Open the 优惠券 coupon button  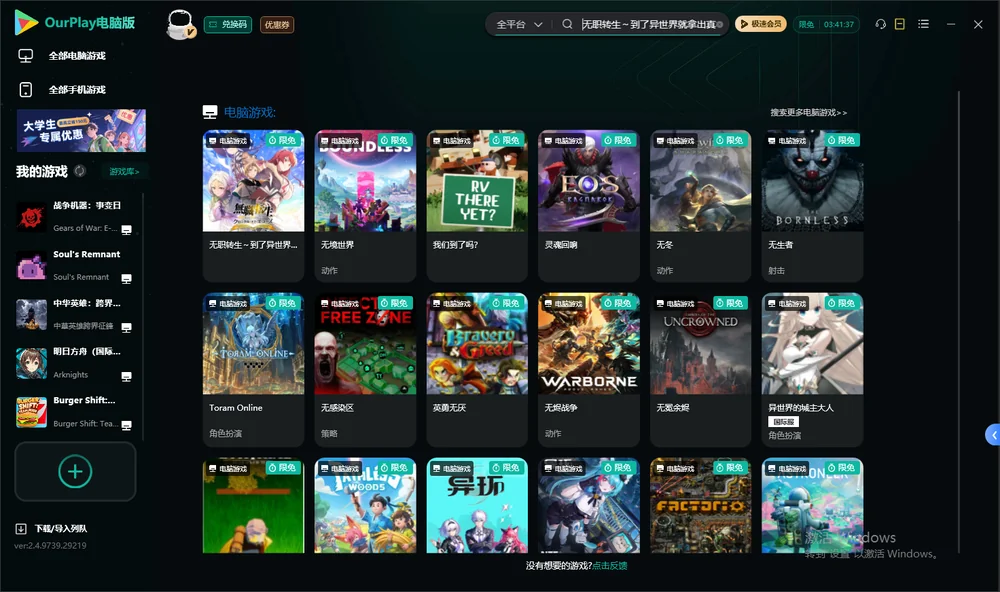click(277, 25)
